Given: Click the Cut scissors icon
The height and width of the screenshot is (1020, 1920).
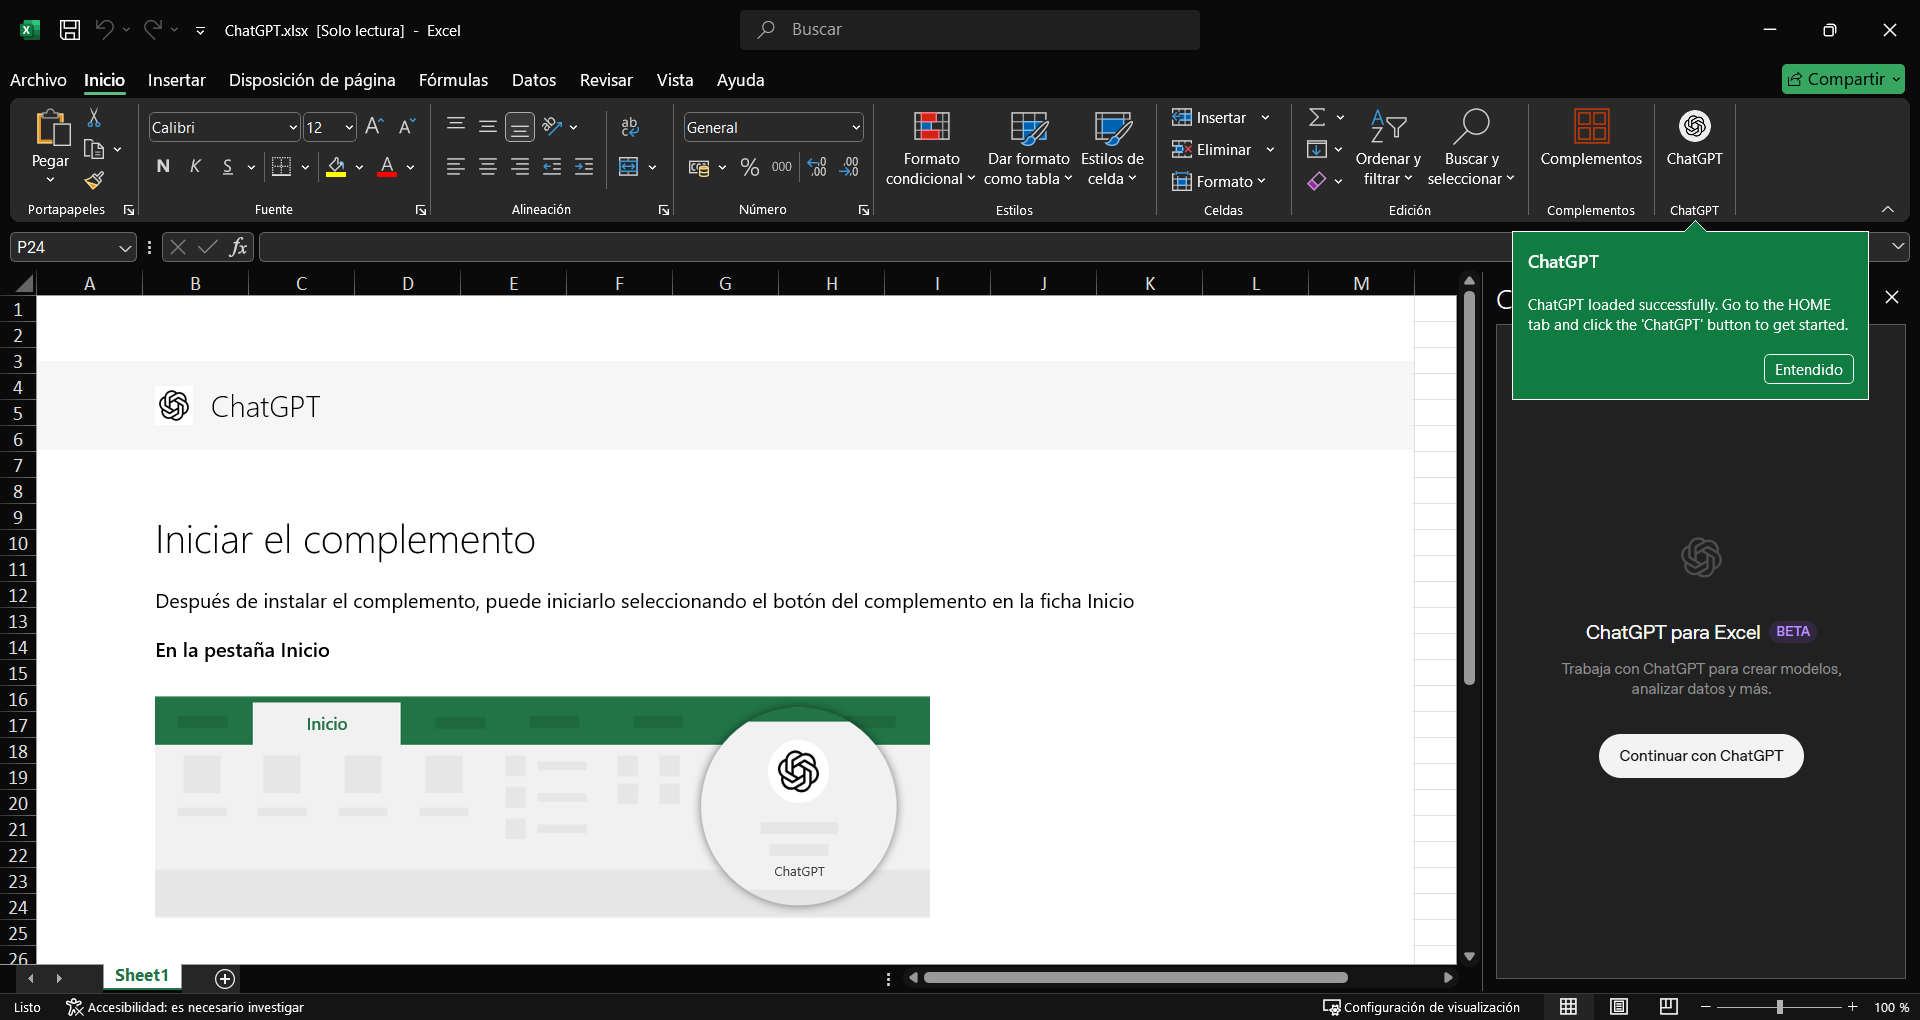Looking at the screenshot, I should (94, 118).
